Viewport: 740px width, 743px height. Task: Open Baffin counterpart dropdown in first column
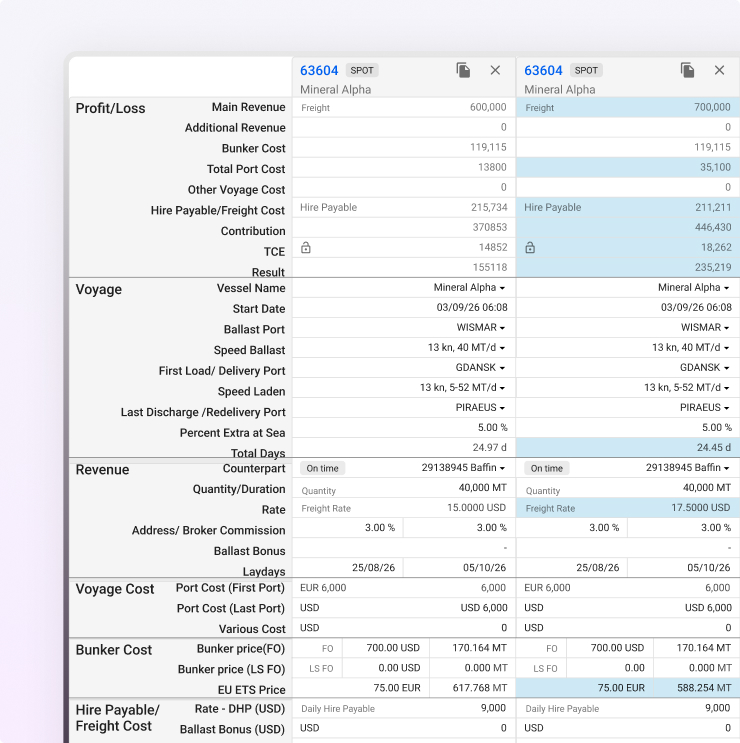[463, 468]
